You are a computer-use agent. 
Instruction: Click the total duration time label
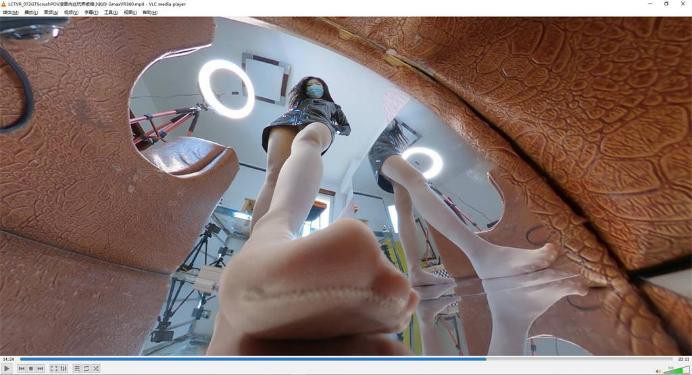pos(683,359)
